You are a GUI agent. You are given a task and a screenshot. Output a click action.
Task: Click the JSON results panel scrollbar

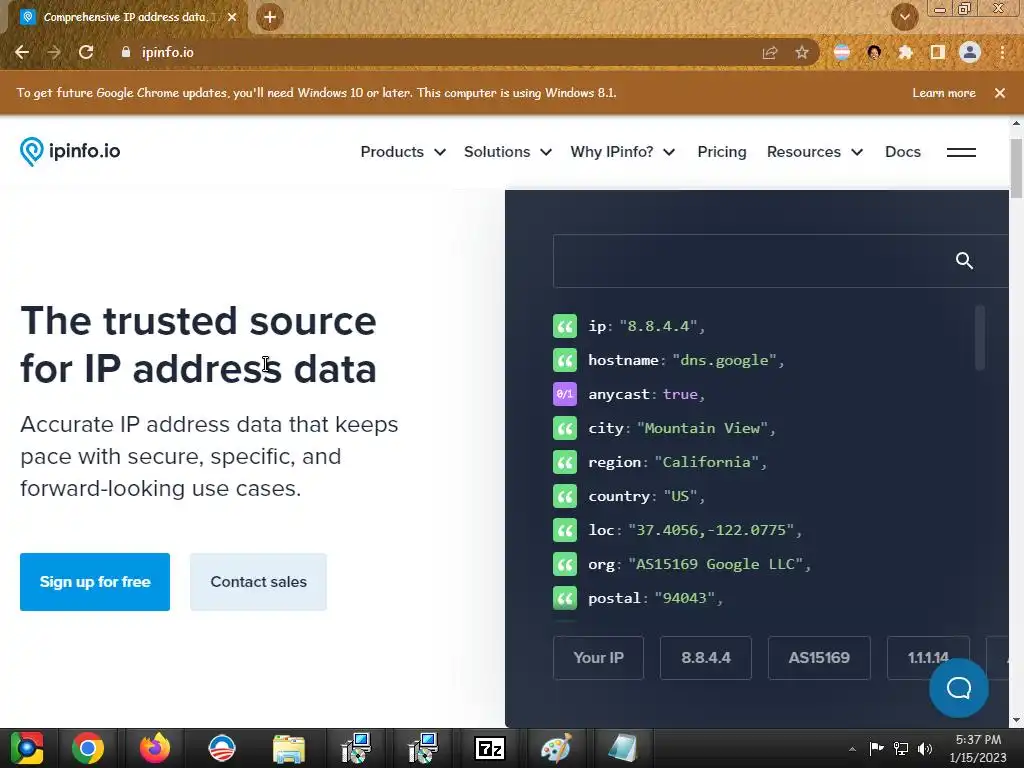coord(980,337)
